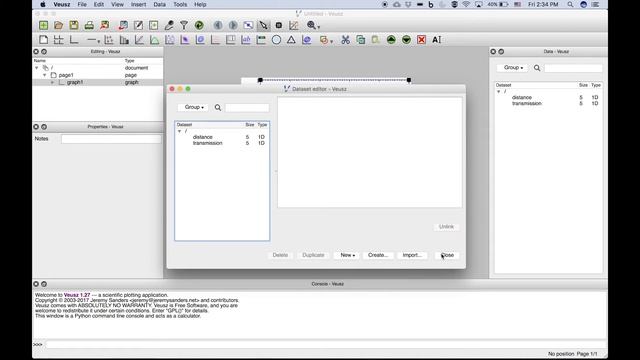Viewport: 640px width, 360px height.
Task: Click the New document toolbar icon
Action: [43, 25]
